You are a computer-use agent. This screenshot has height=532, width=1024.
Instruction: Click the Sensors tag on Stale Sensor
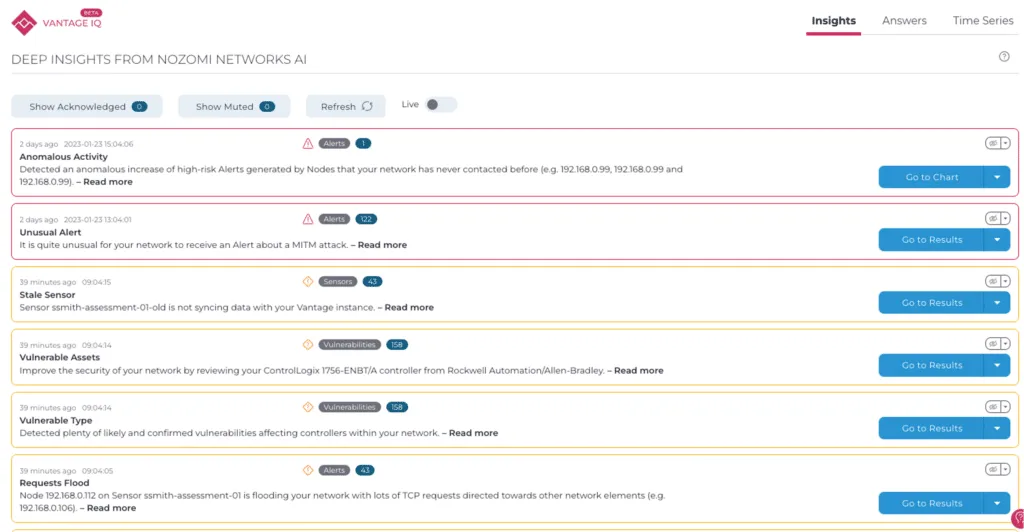coord(338,282)
